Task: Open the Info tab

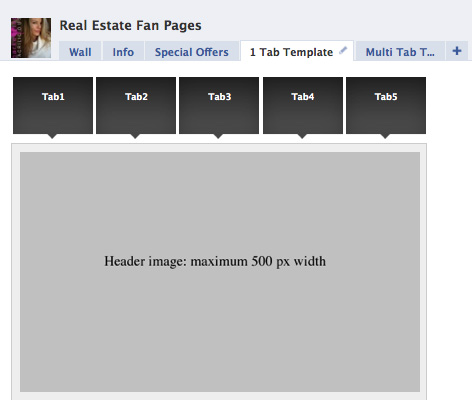Action: [123, 51]
